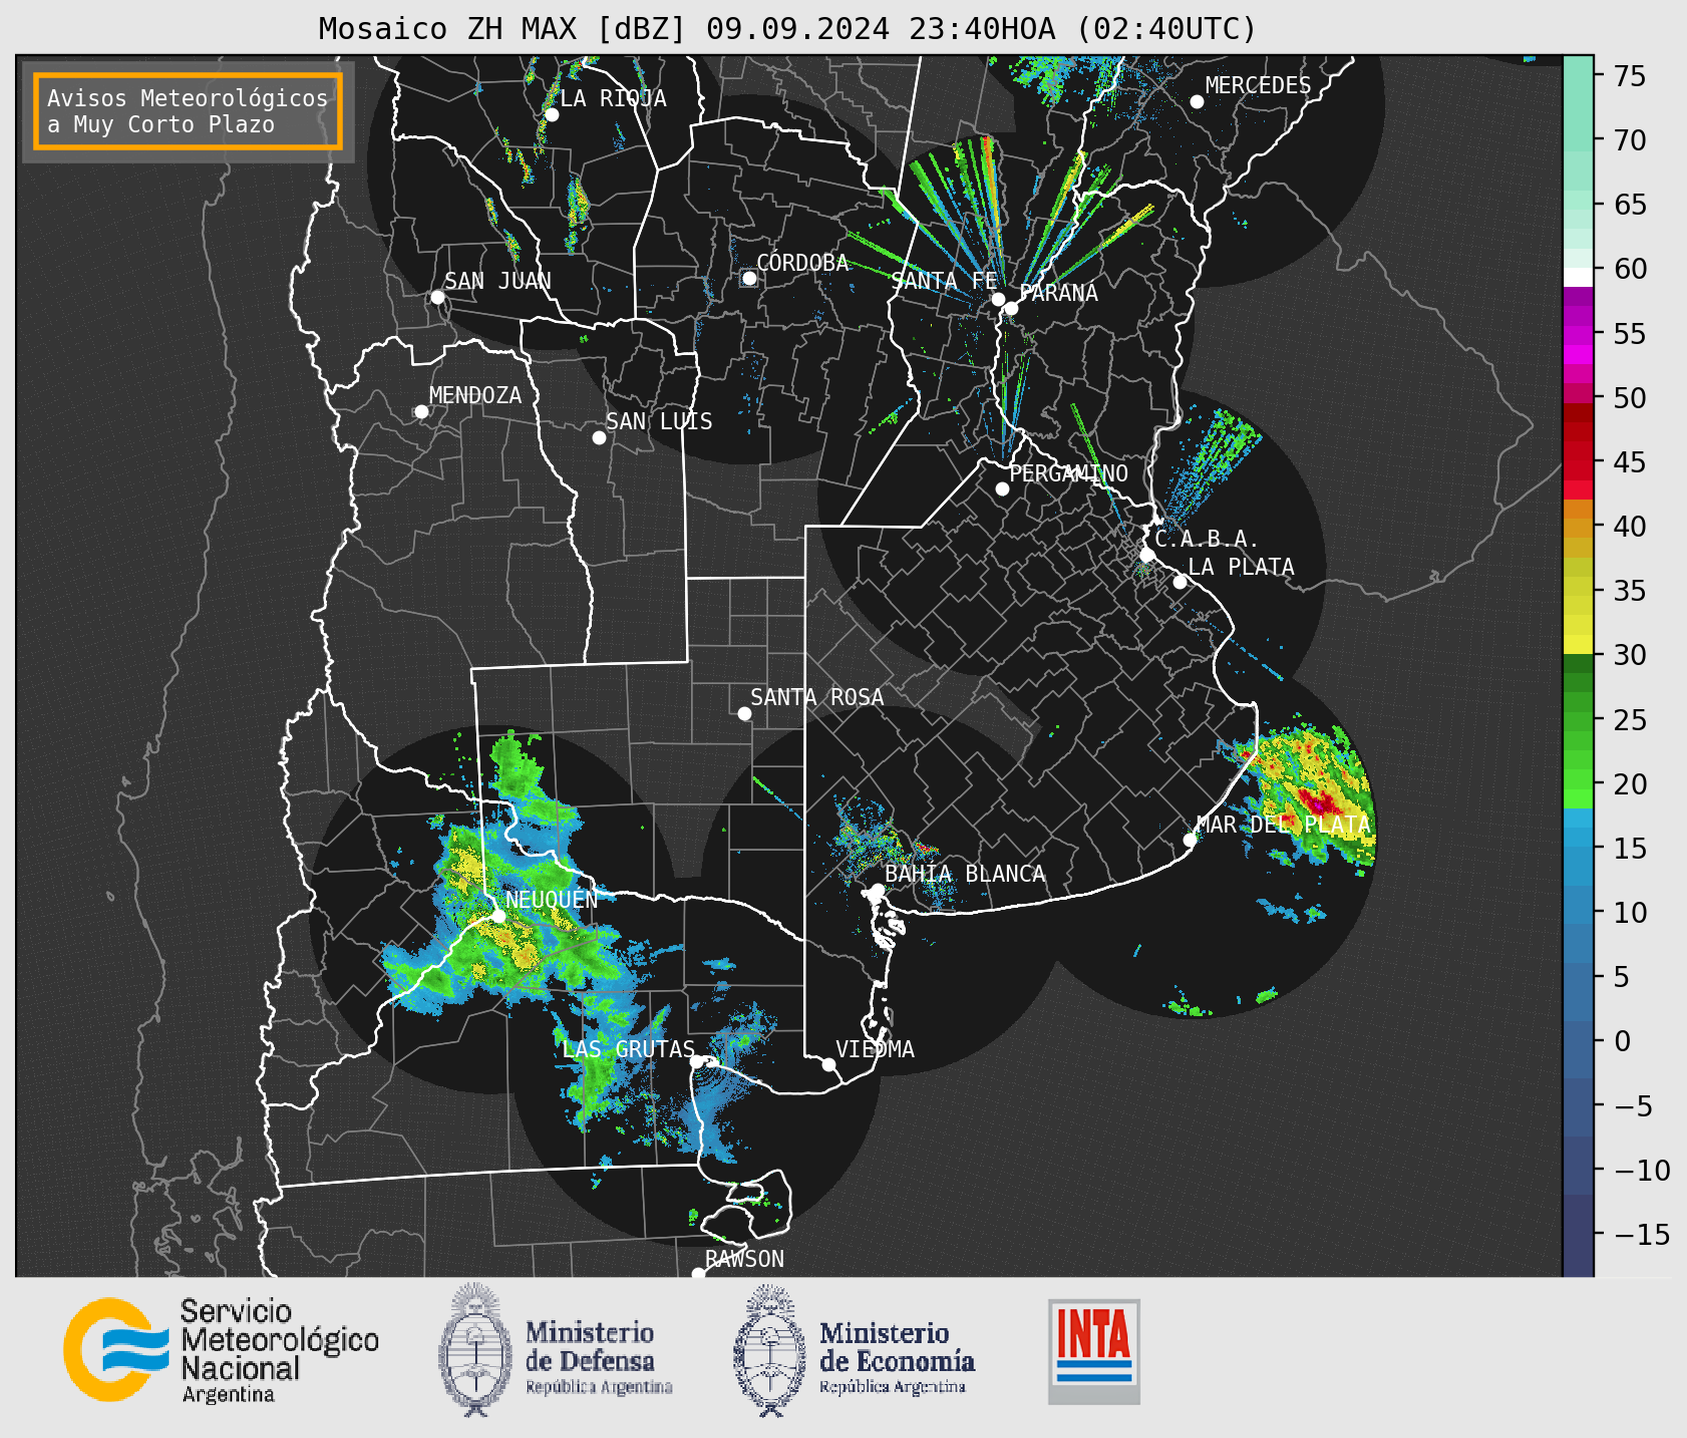Click the Las Grutas city marker dot
The width and height of the screenshot is (1687, 1438).
tap(697, 1061)
